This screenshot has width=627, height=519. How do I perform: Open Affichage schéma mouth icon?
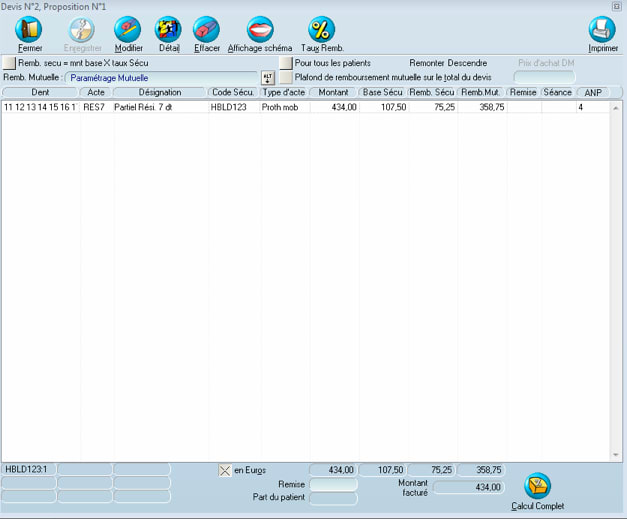pyautogui.click(x=260, y=30)
